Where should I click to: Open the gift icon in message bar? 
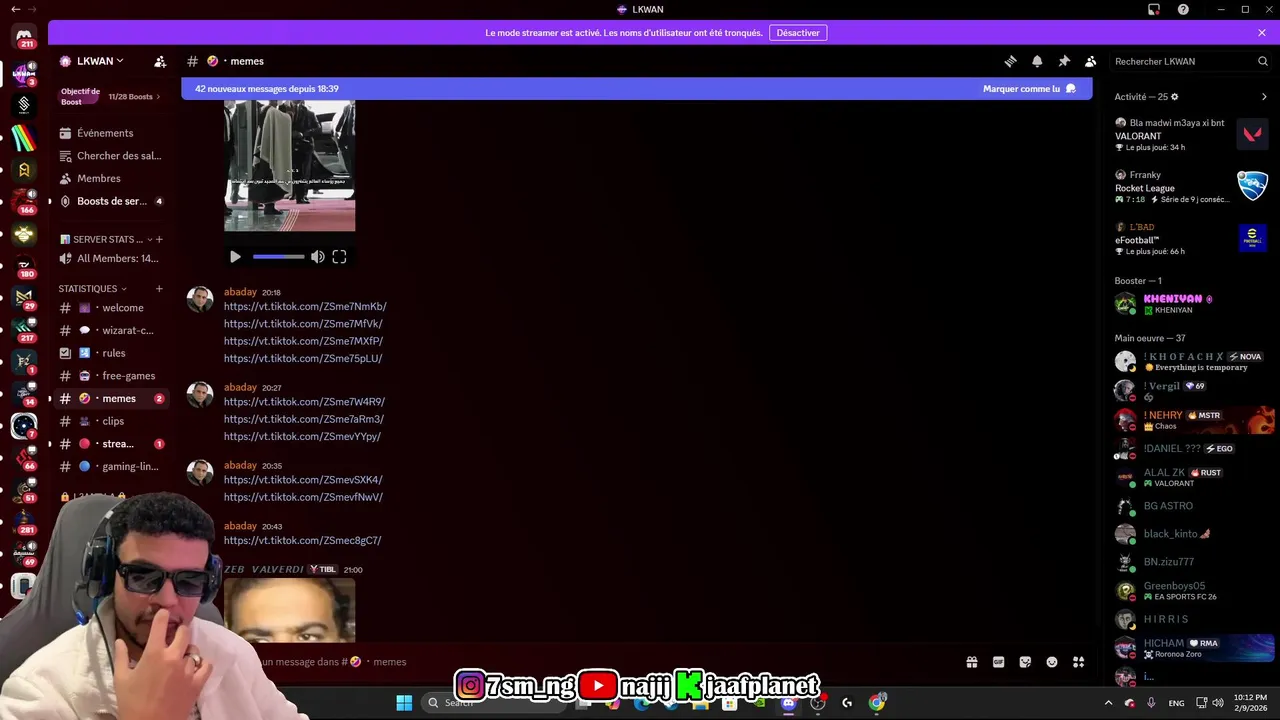[971, 662]
